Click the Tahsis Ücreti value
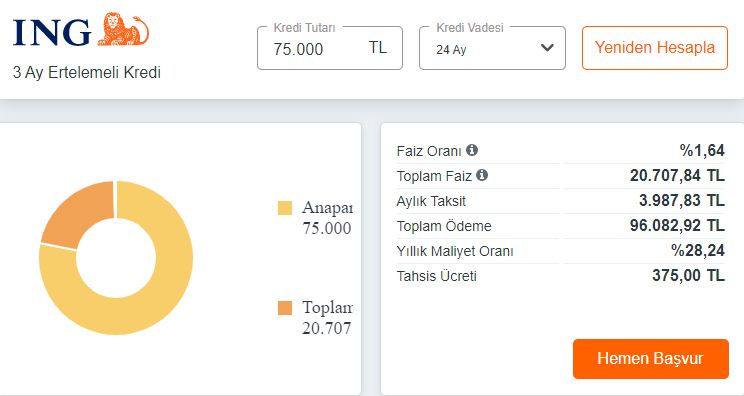The width and height of the screenshot is (744, 396). [688, 276]
